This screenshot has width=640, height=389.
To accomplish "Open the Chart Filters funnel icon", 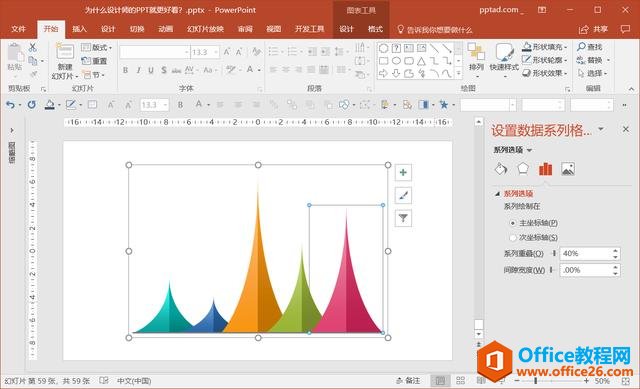I will 403,218.
